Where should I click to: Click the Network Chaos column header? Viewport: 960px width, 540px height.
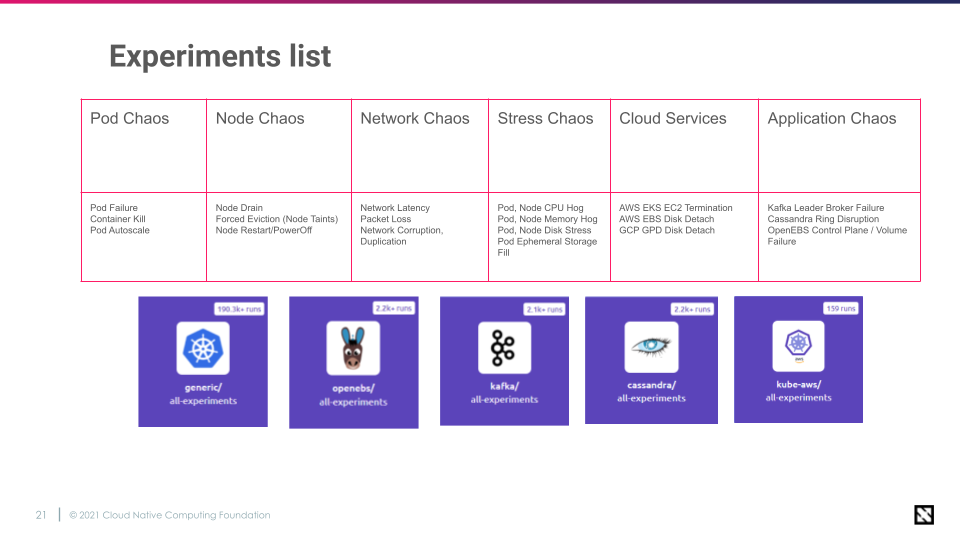pos(414,118)
